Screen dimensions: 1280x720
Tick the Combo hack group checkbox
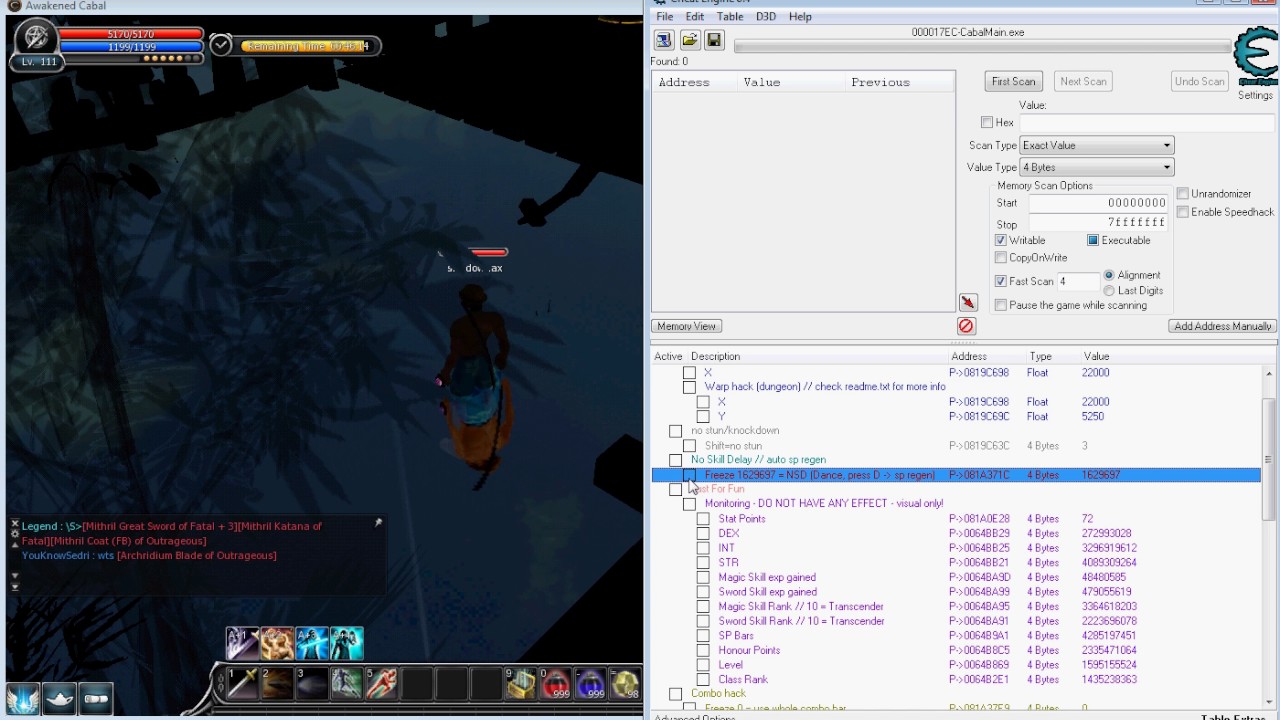coord(675,694)
